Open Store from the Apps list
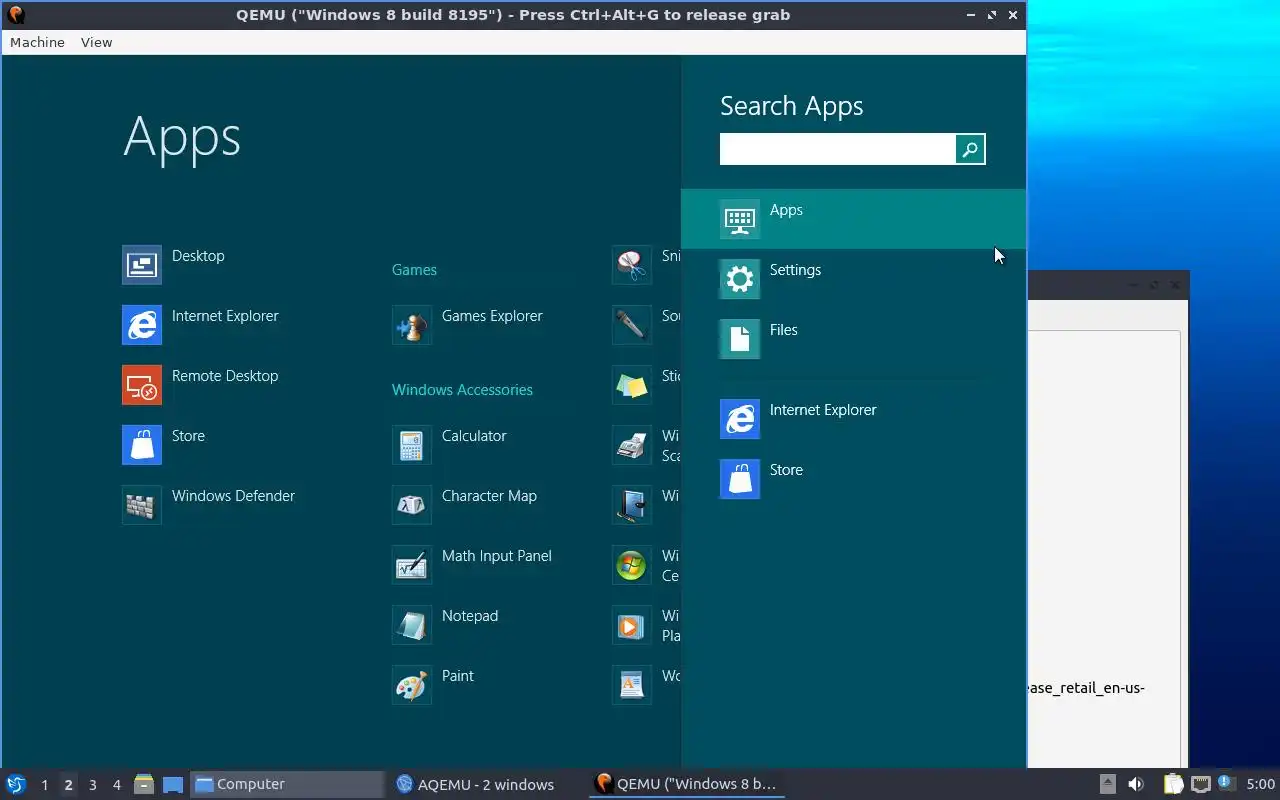The height and width of the screenshot is (800, 1280). (x=163, y=445)
